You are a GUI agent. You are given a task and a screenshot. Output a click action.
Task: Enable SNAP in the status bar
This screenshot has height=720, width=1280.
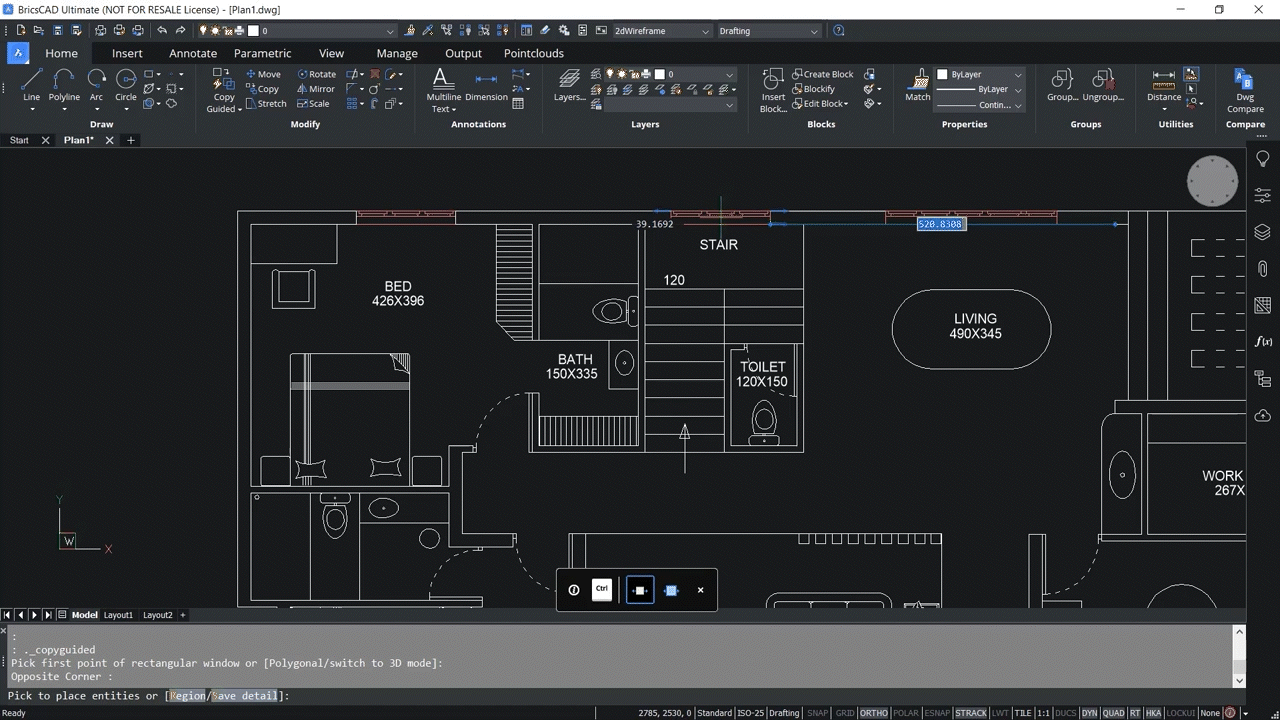pos(817,712)
